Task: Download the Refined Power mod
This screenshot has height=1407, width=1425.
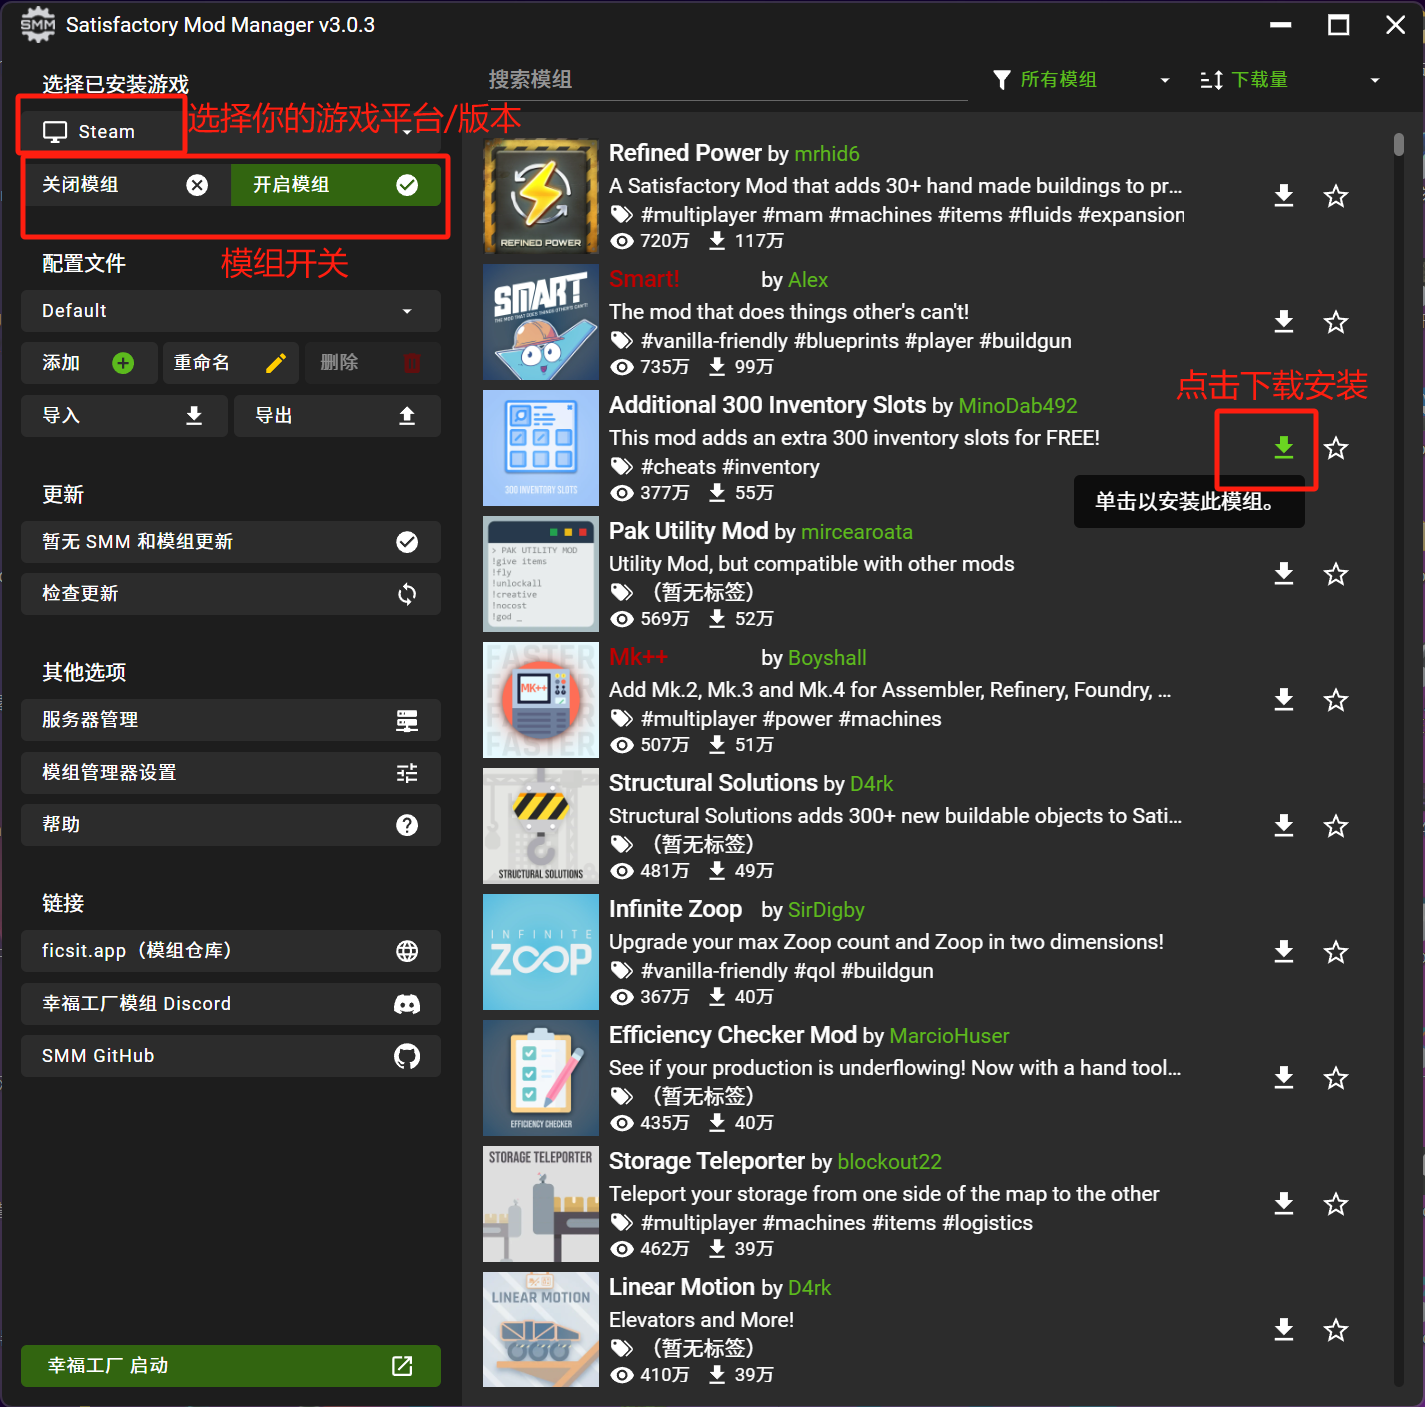Action: [1284, 196]
